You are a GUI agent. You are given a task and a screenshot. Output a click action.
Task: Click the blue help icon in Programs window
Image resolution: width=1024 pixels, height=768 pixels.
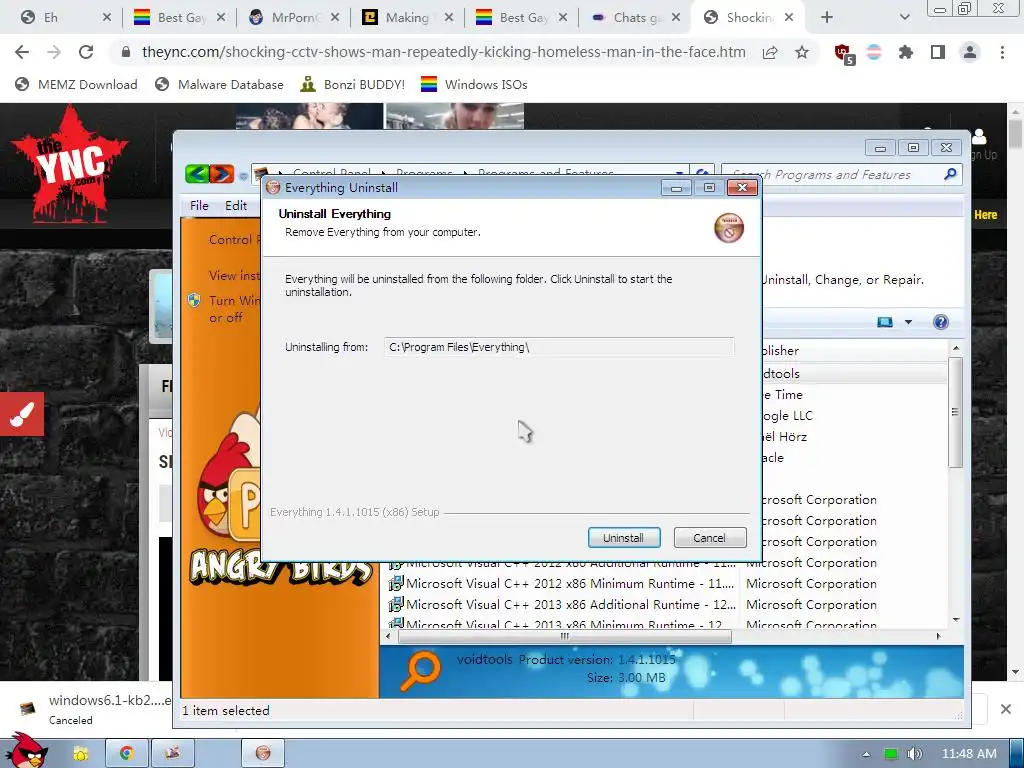pos(940,322)
